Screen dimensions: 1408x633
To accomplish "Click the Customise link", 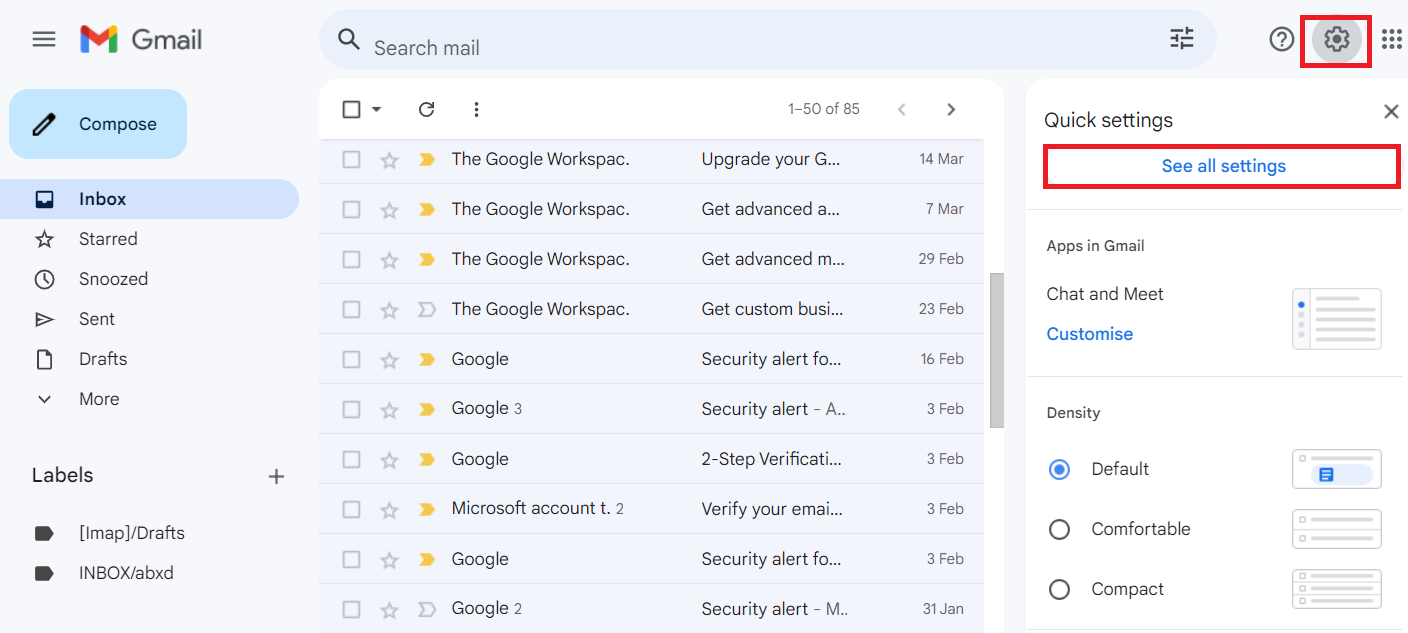I will tap(1090, 334).
